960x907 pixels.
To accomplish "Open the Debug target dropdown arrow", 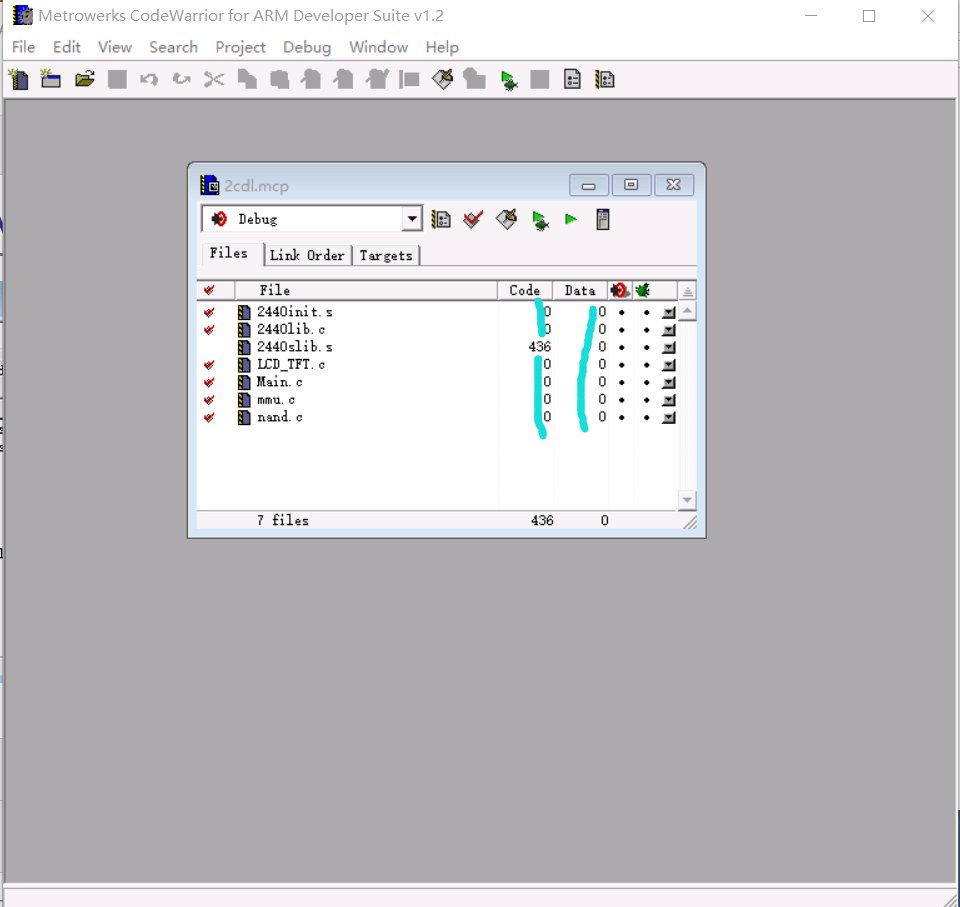I will [412, 219].
